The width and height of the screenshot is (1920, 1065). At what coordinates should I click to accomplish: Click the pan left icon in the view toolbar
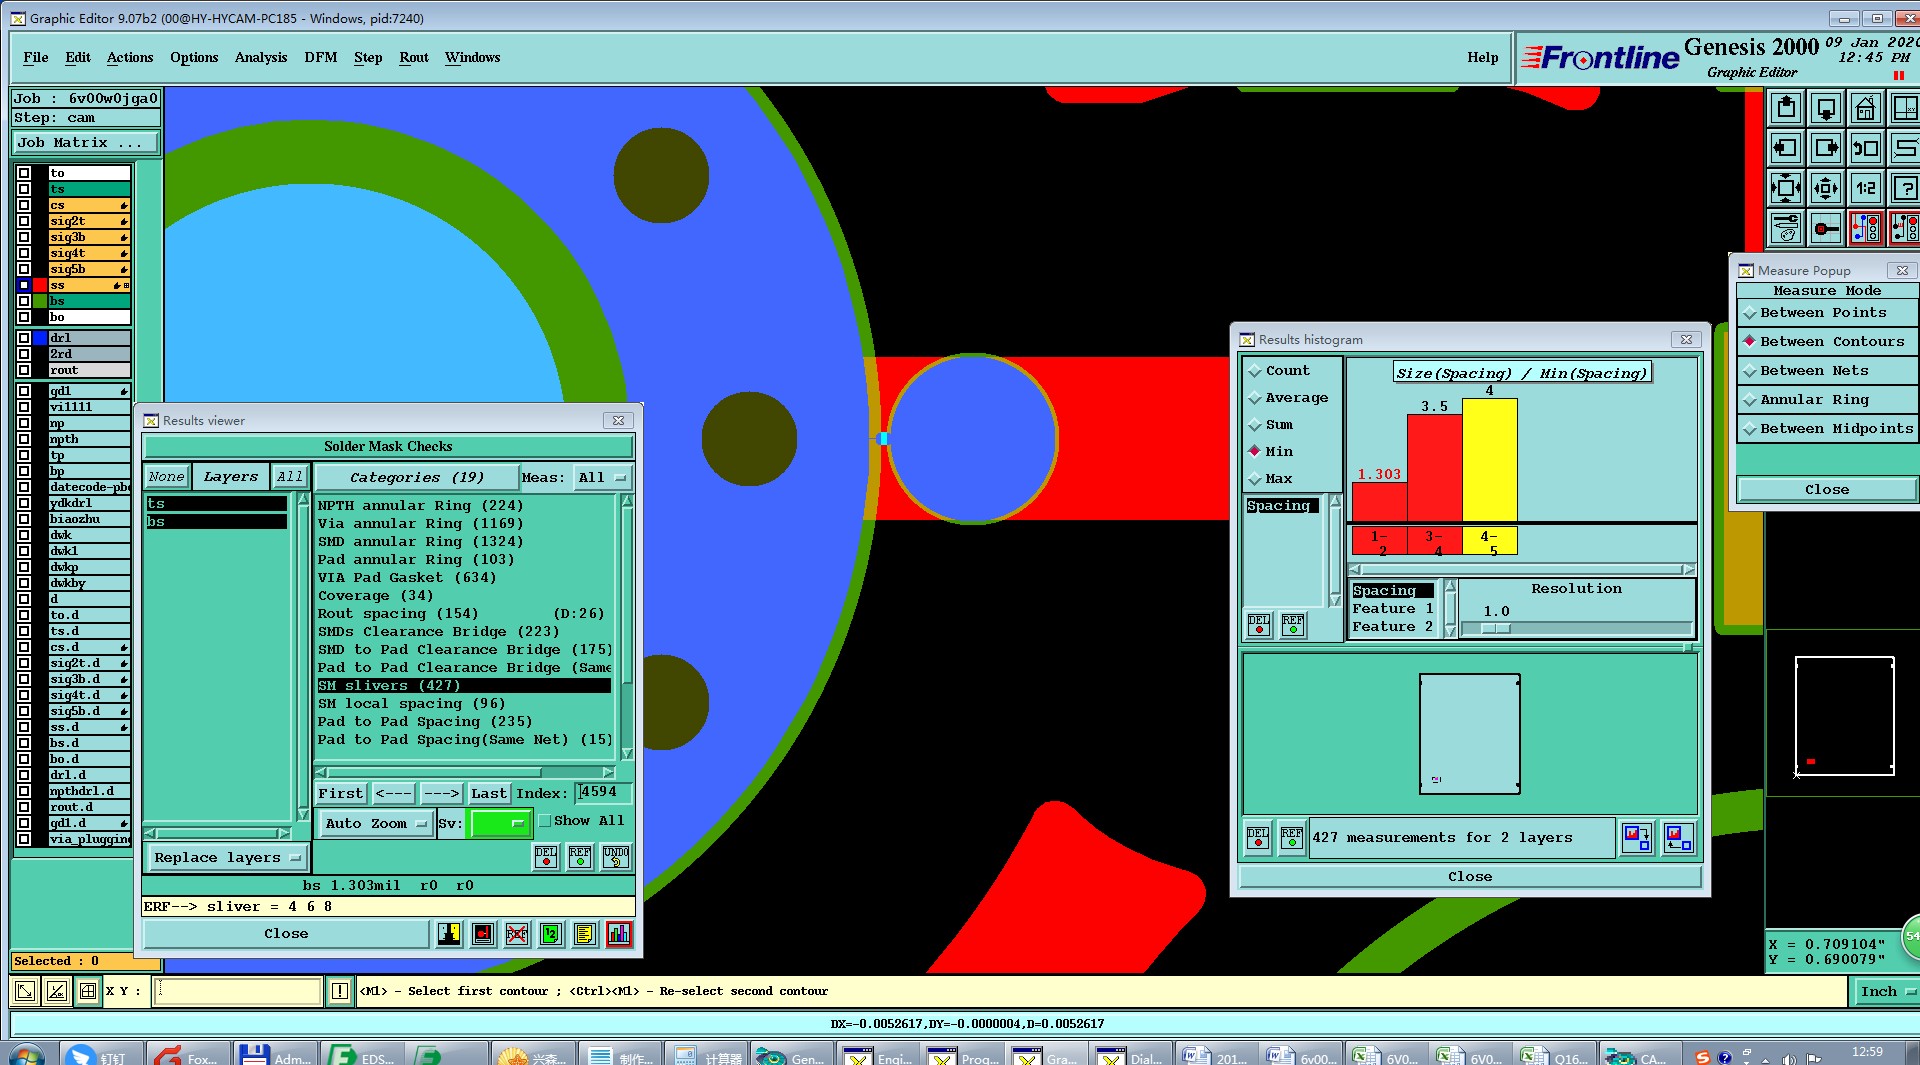[x=1786, y=148]
